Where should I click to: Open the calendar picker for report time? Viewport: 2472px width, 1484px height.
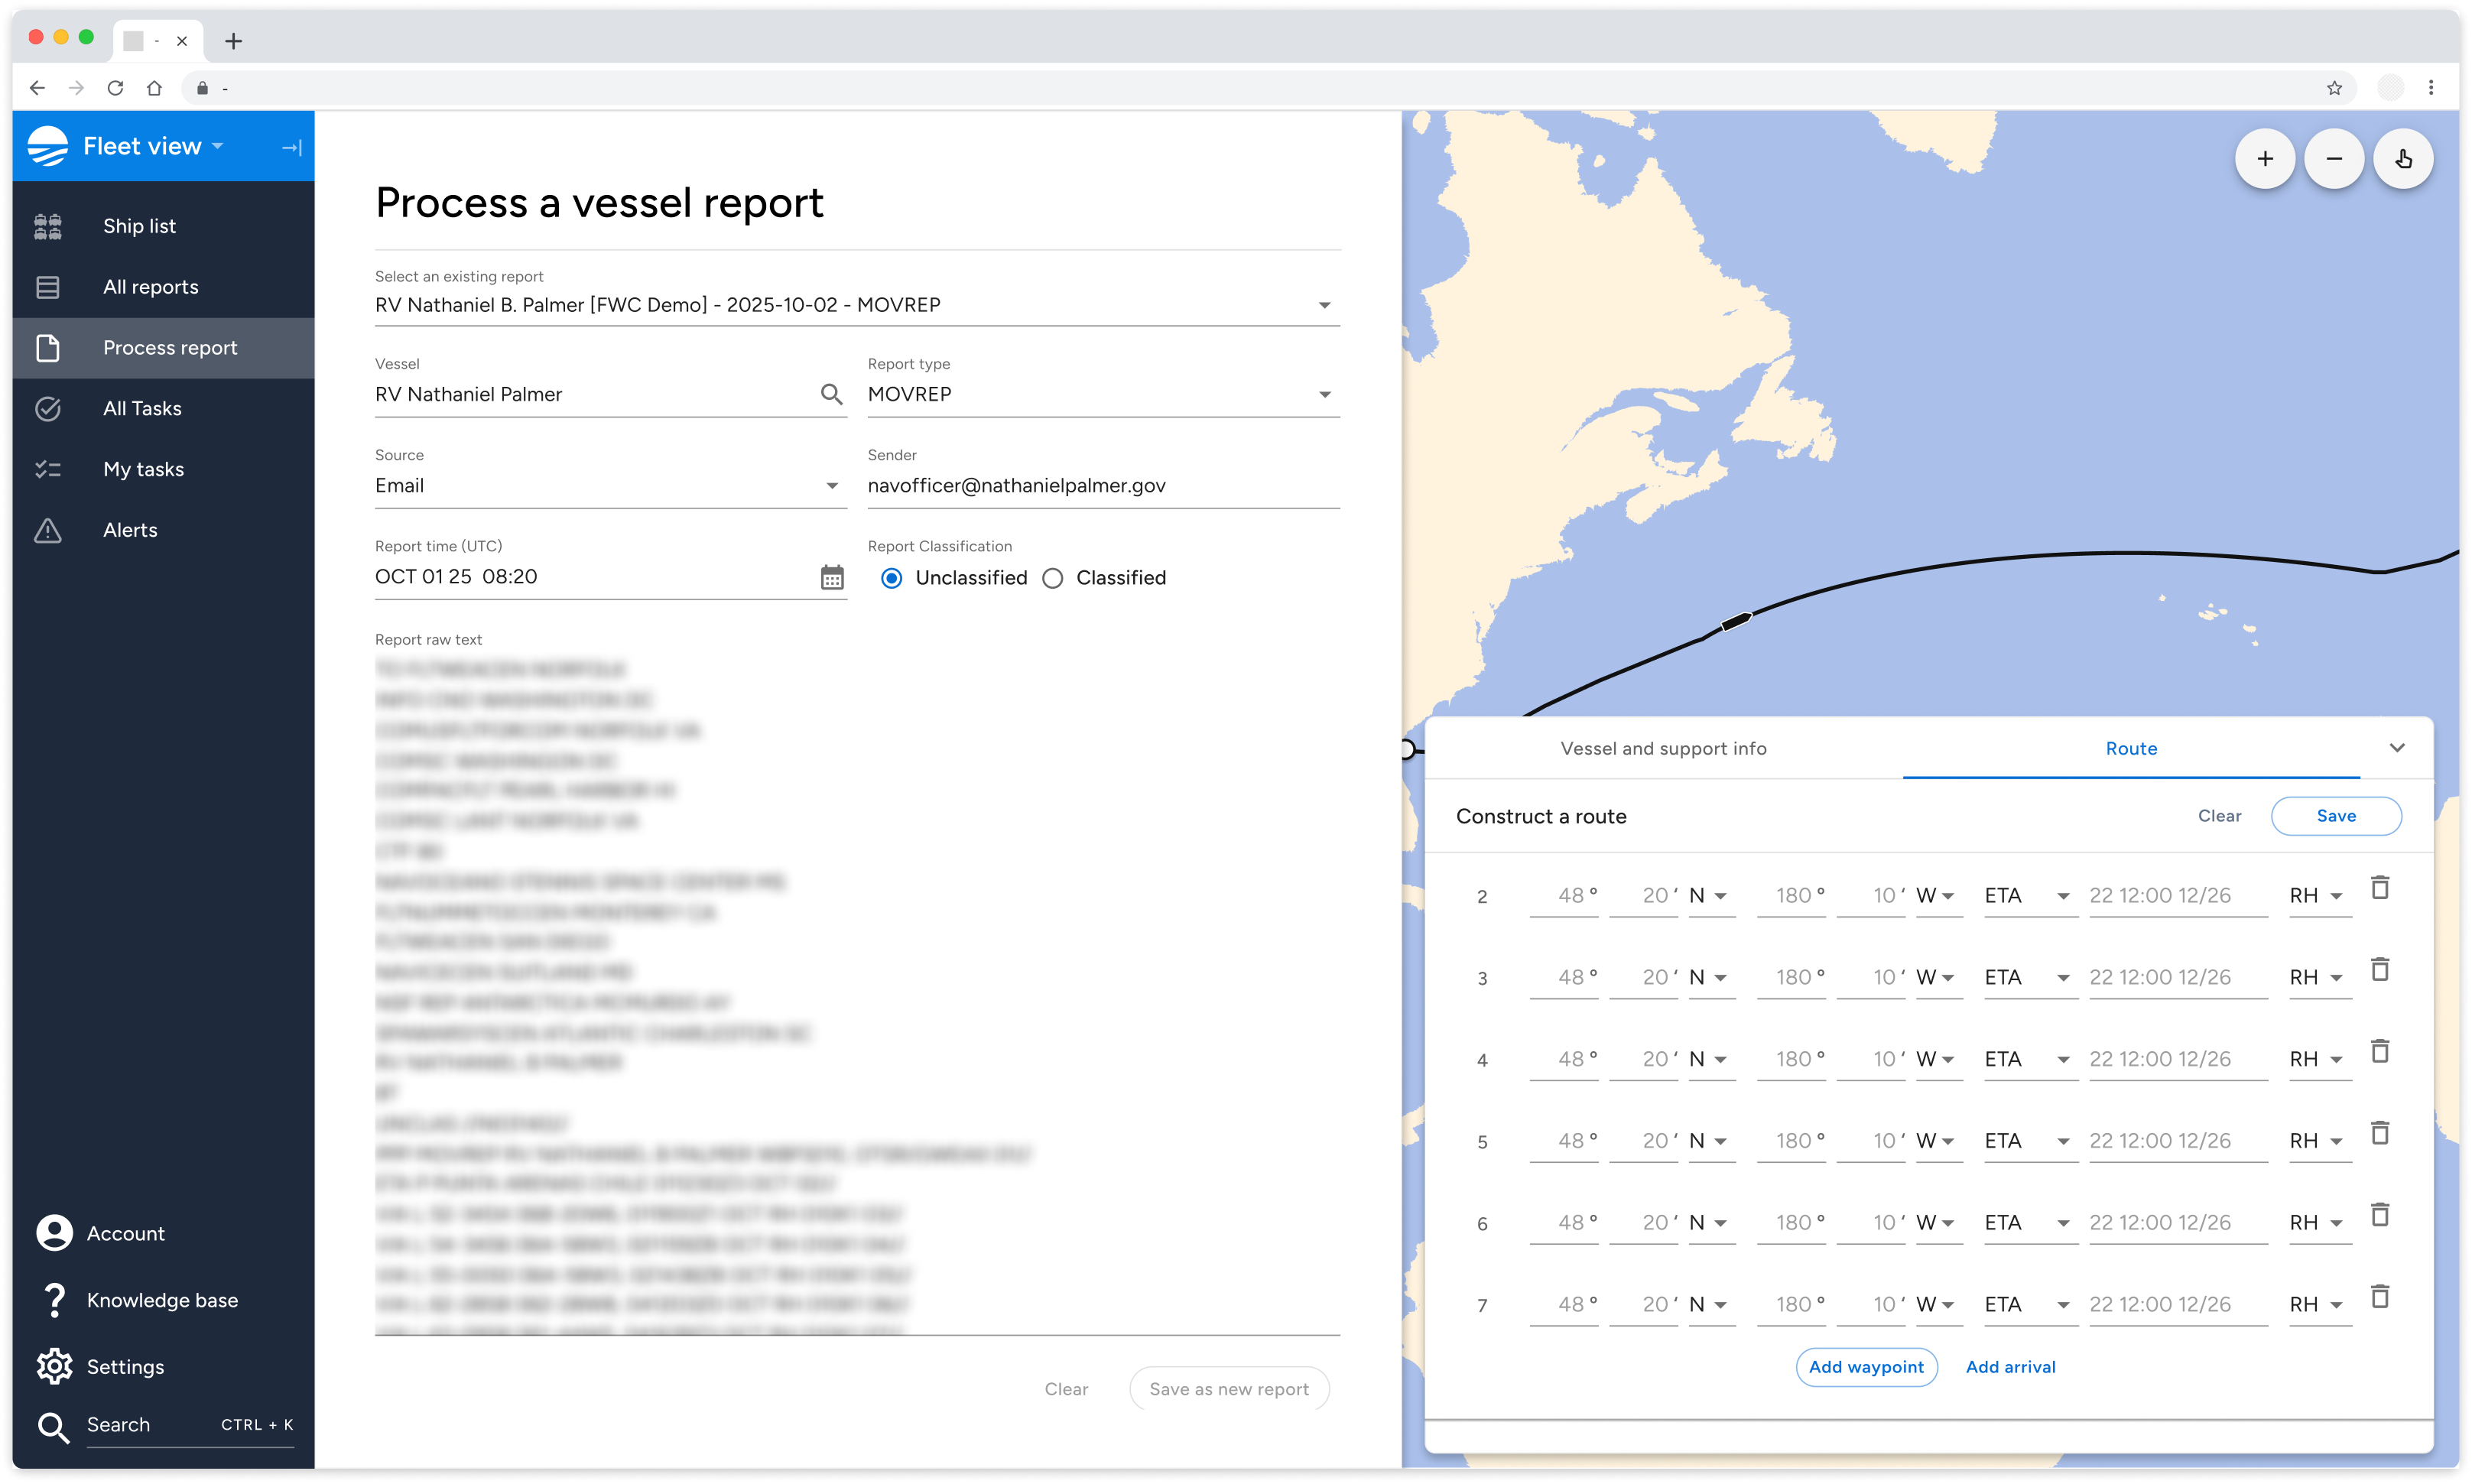point(833,576)
